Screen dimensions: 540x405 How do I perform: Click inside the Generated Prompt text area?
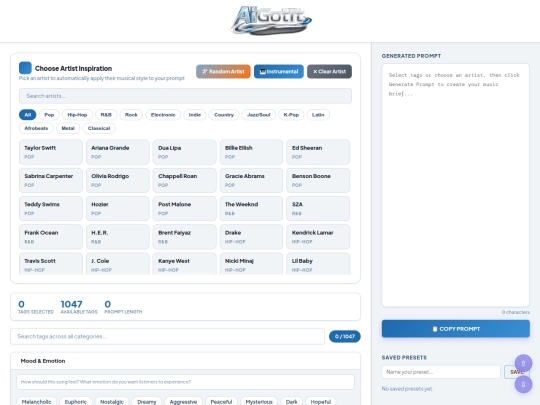click(x=456, y=185)
